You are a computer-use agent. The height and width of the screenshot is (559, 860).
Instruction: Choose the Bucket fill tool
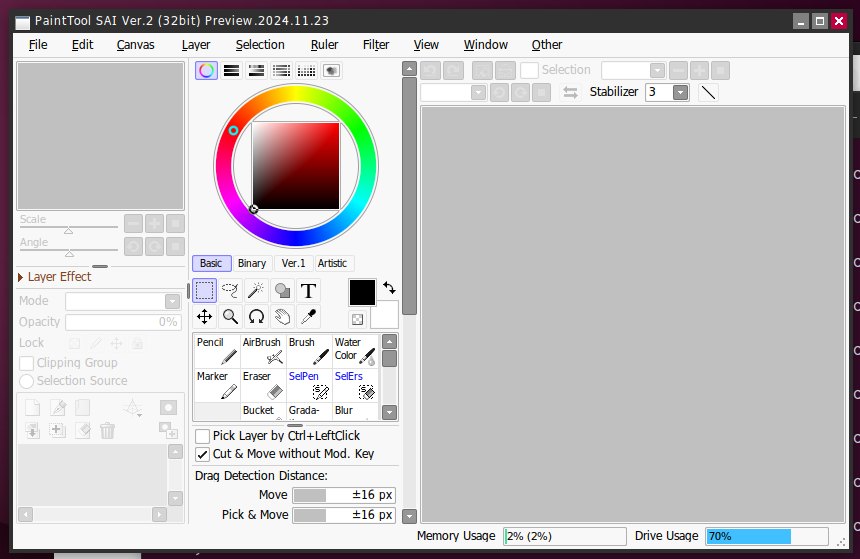tap(263, 411)
